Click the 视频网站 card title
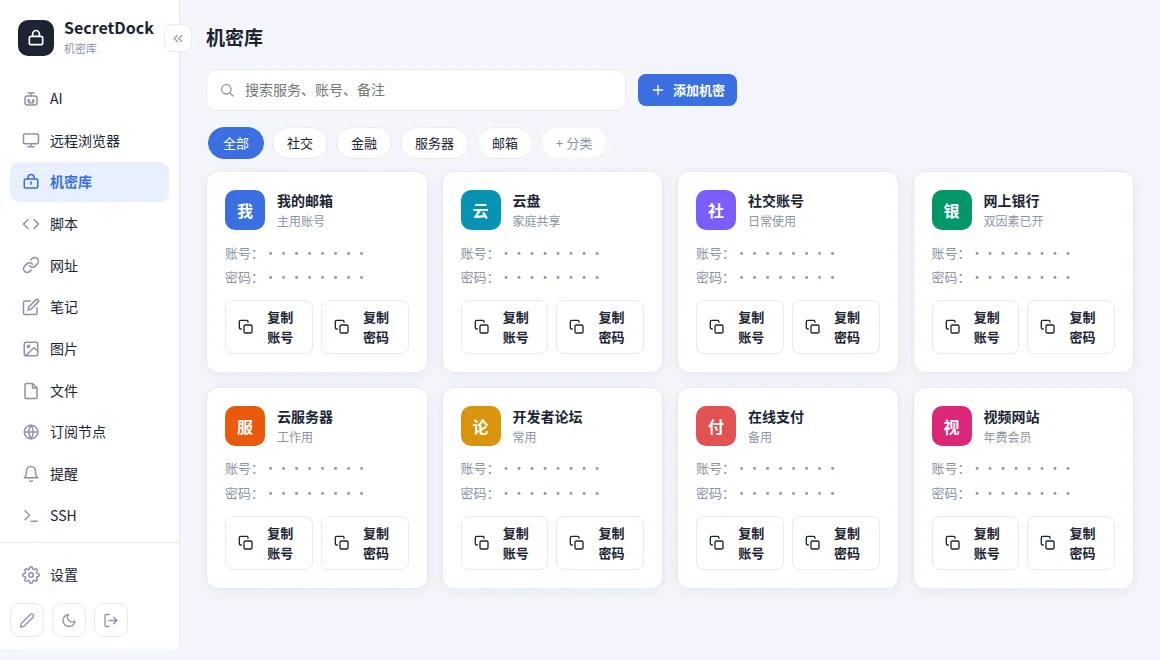The width and height of the screenshot is (1160, 660). point(1011,417)
